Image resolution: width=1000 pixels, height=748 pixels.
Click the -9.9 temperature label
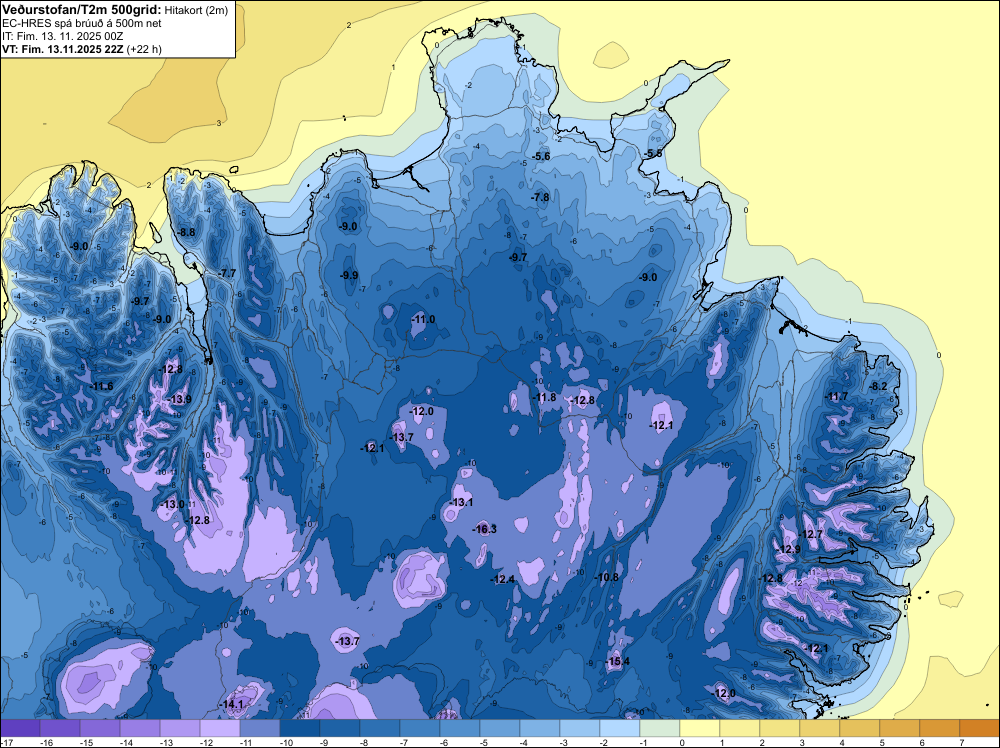coord(348,275)
